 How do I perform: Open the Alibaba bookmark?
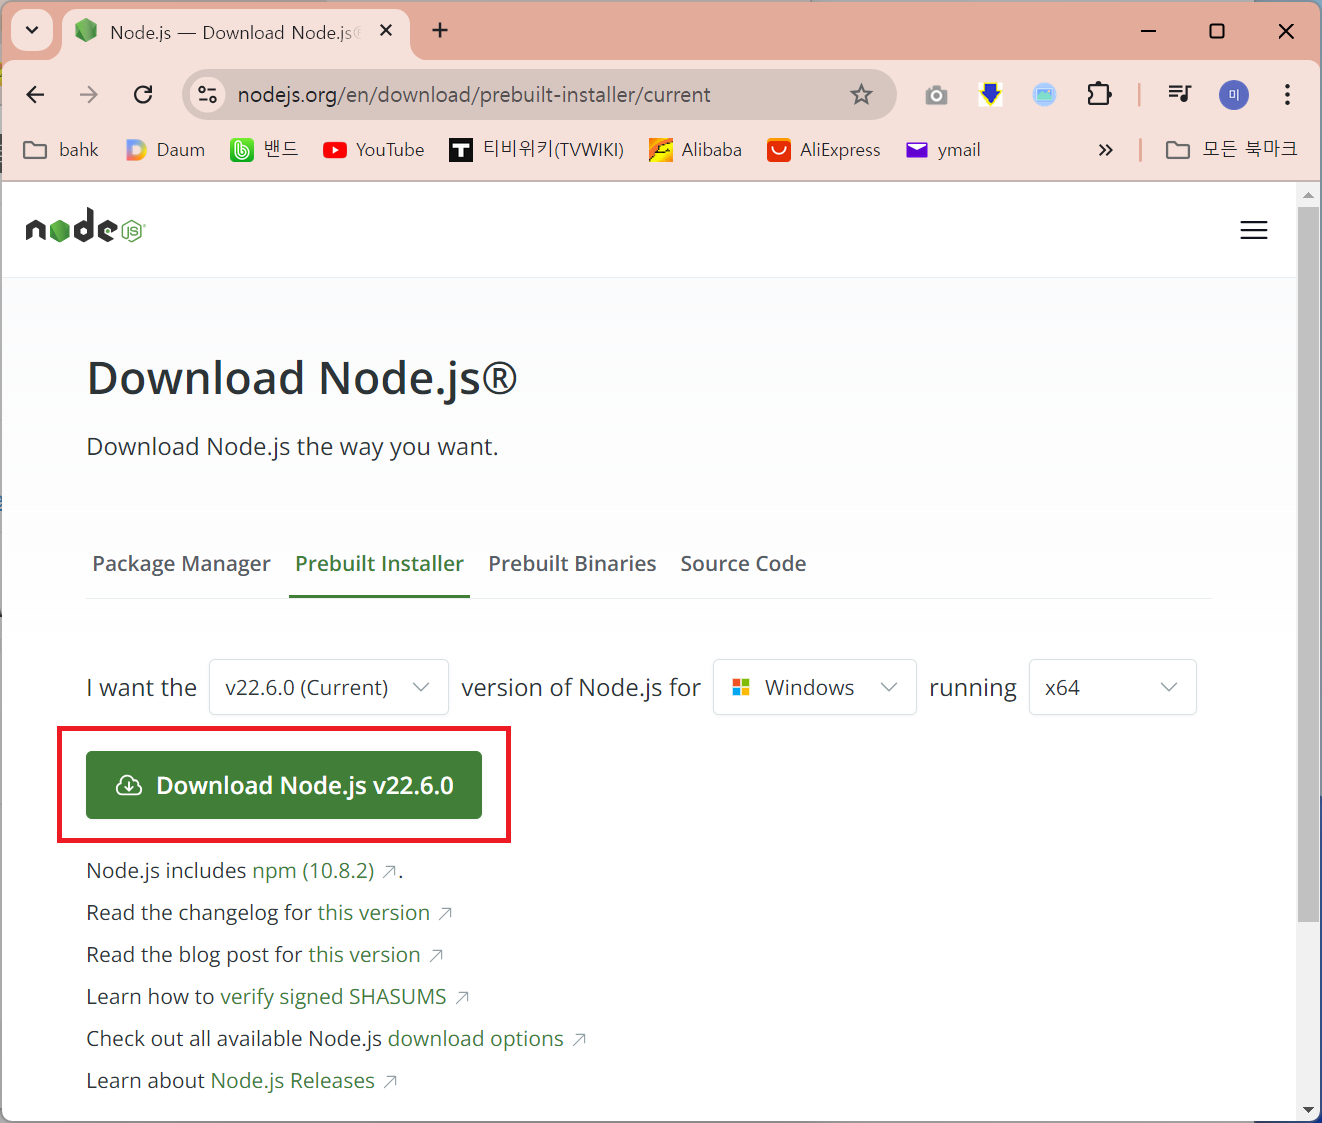(x=695, y=150)
